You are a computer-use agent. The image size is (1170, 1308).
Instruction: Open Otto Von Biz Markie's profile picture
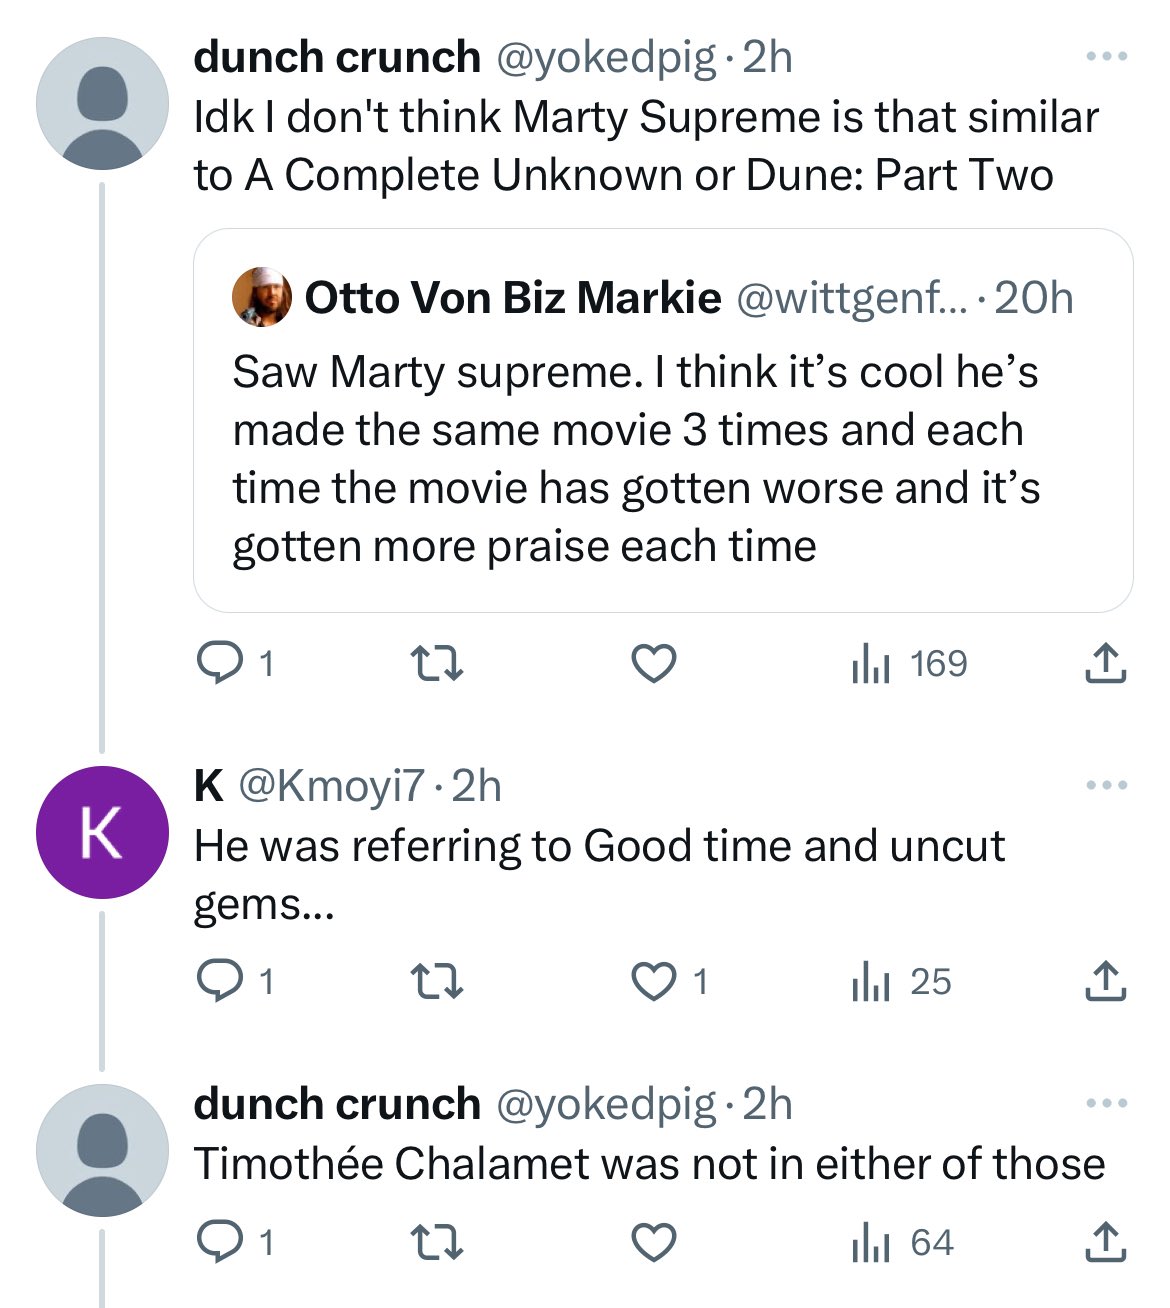[262, 298]
